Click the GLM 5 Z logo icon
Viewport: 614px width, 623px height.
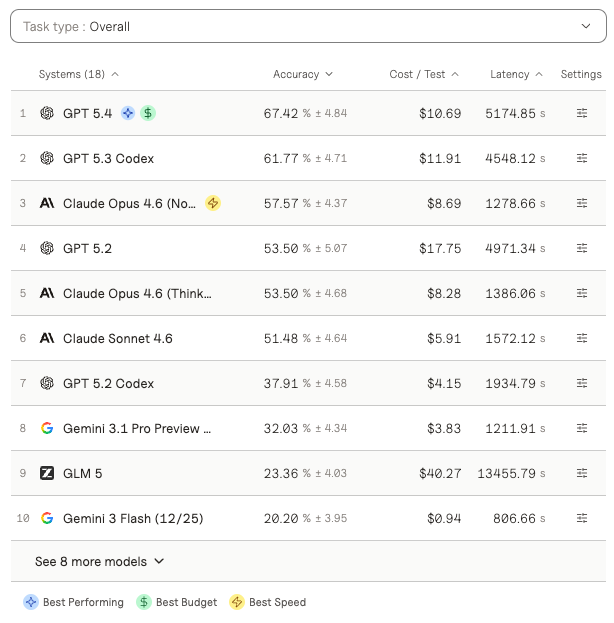[47, 473]
